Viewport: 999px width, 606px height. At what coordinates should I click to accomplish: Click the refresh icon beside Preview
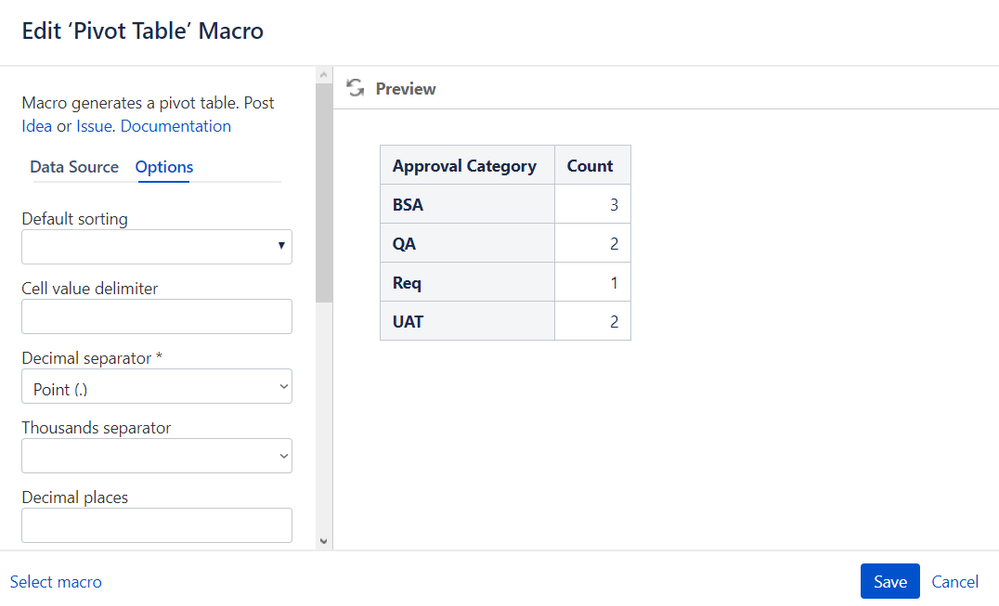tap(355, 89)
